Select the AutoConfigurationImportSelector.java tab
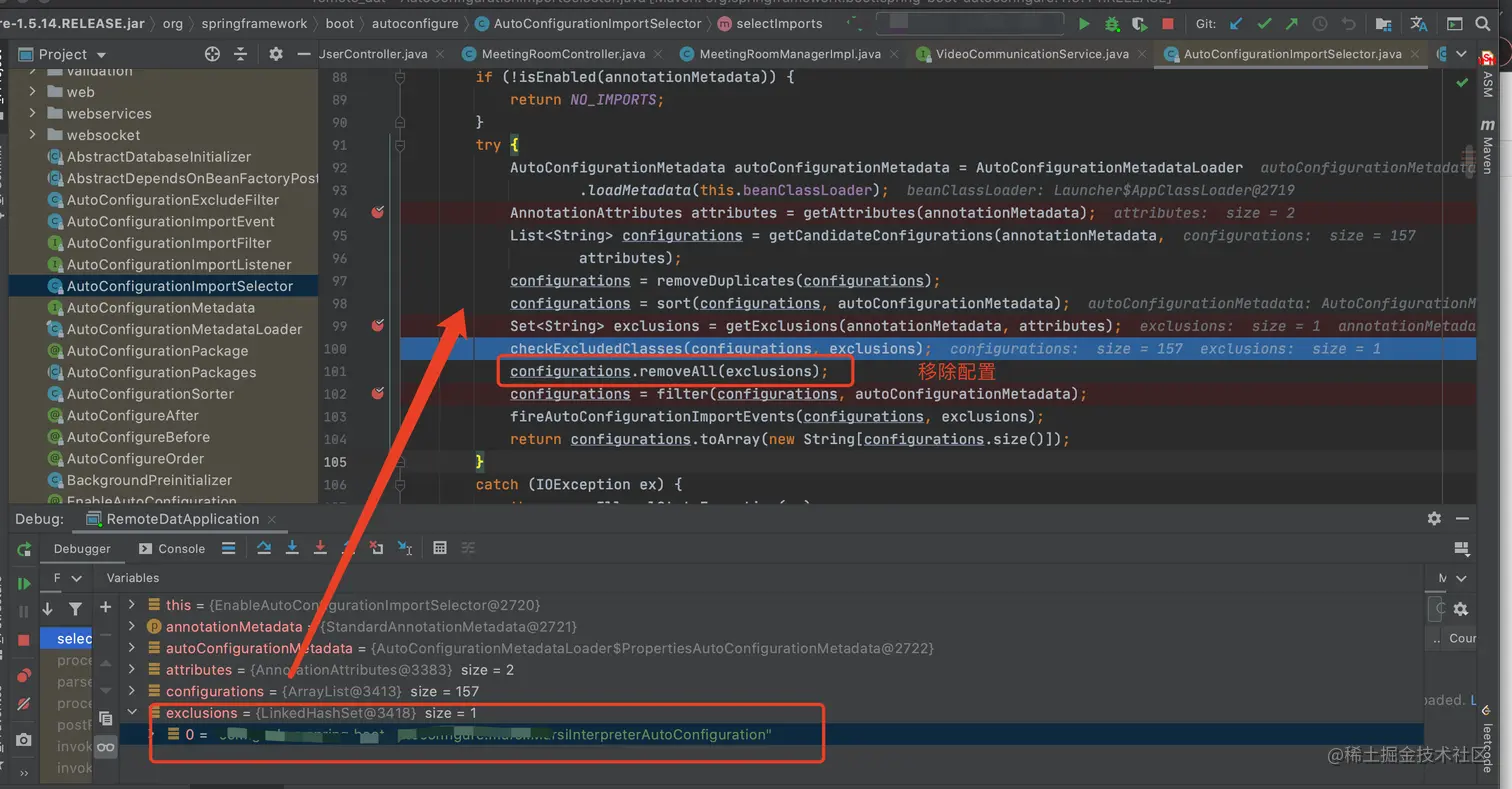1512x789 pixels. pyautogui.click(x=1290, y=54)
